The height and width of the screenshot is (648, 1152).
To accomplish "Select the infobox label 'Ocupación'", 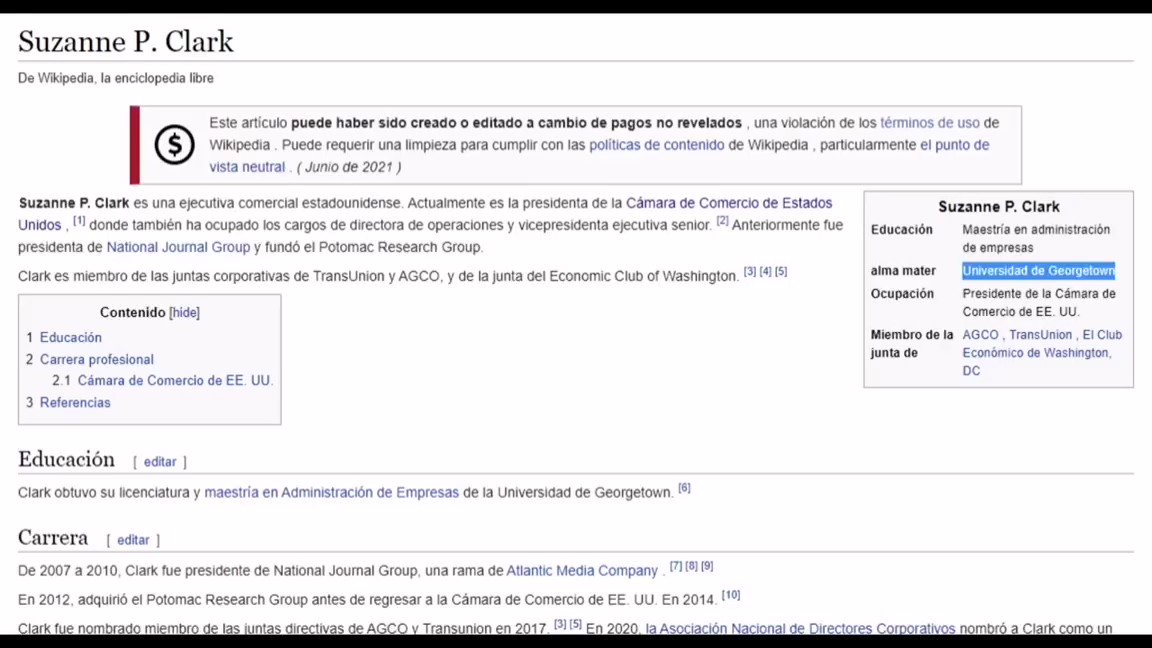I will 902,293.
